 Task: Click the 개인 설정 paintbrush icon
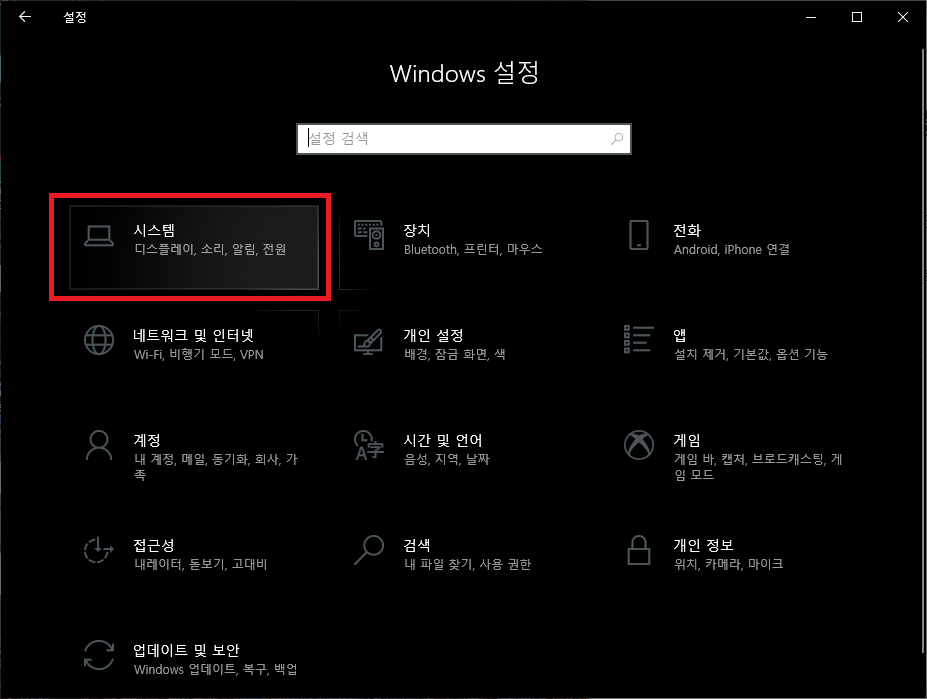coord(368,341)
